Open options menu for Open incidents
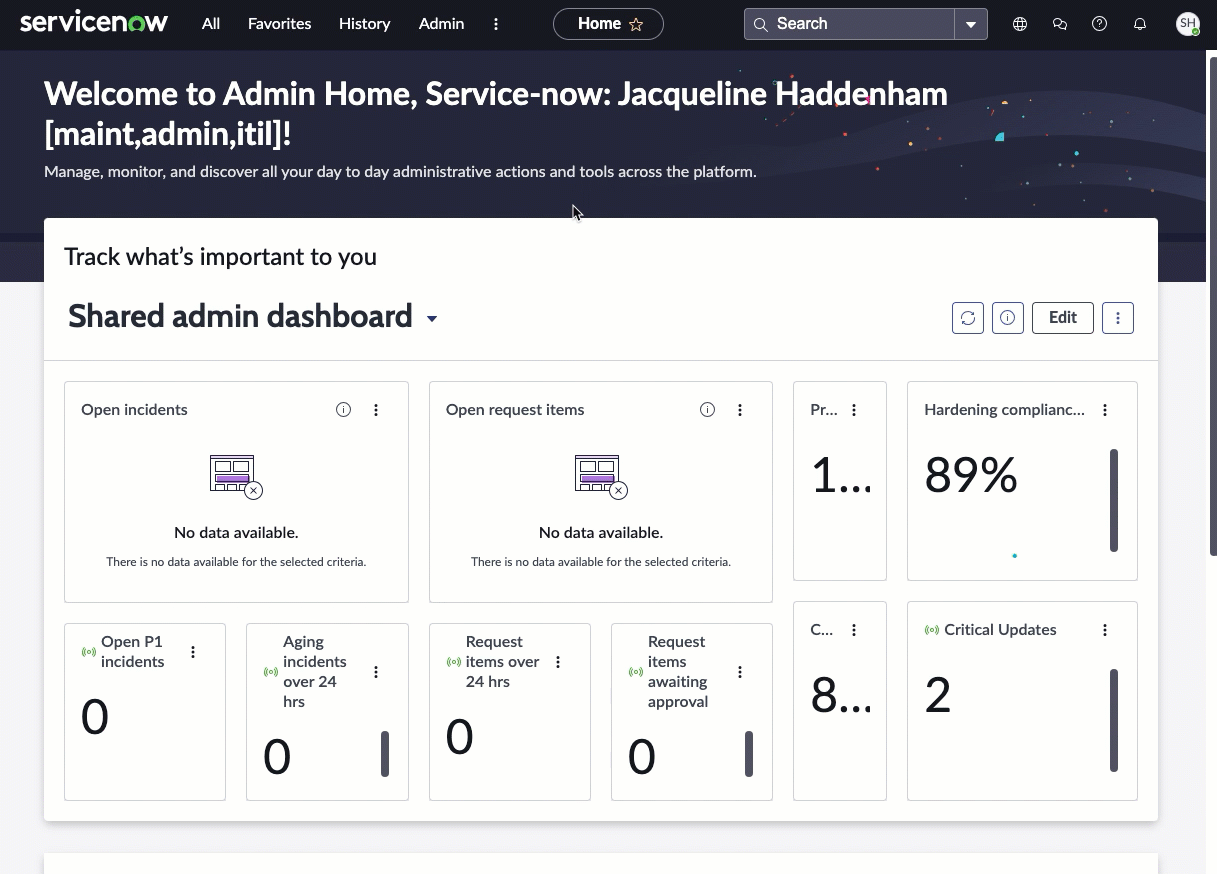The image size is (1217, 874). [x=376, y=410]
